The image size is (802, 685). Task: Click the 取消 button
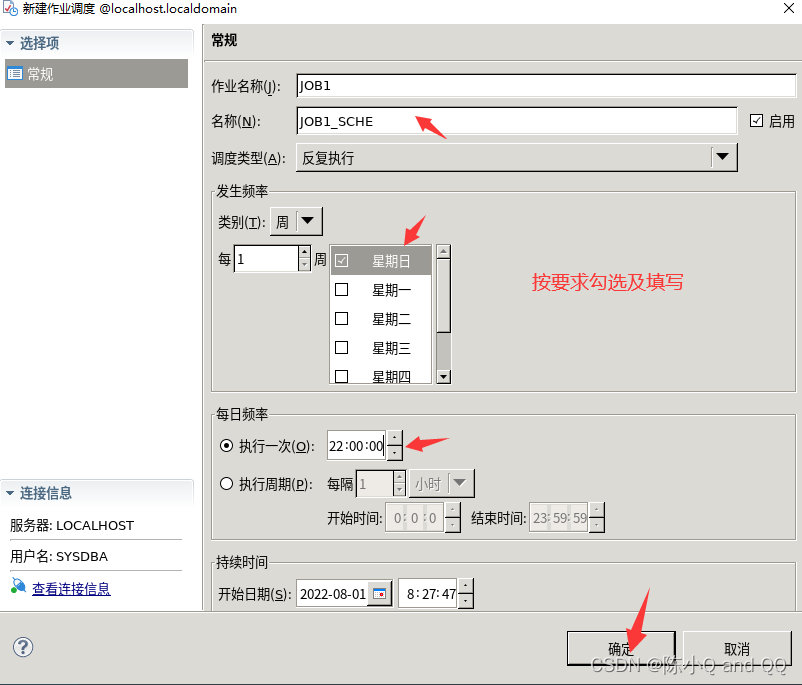(737, 648)
